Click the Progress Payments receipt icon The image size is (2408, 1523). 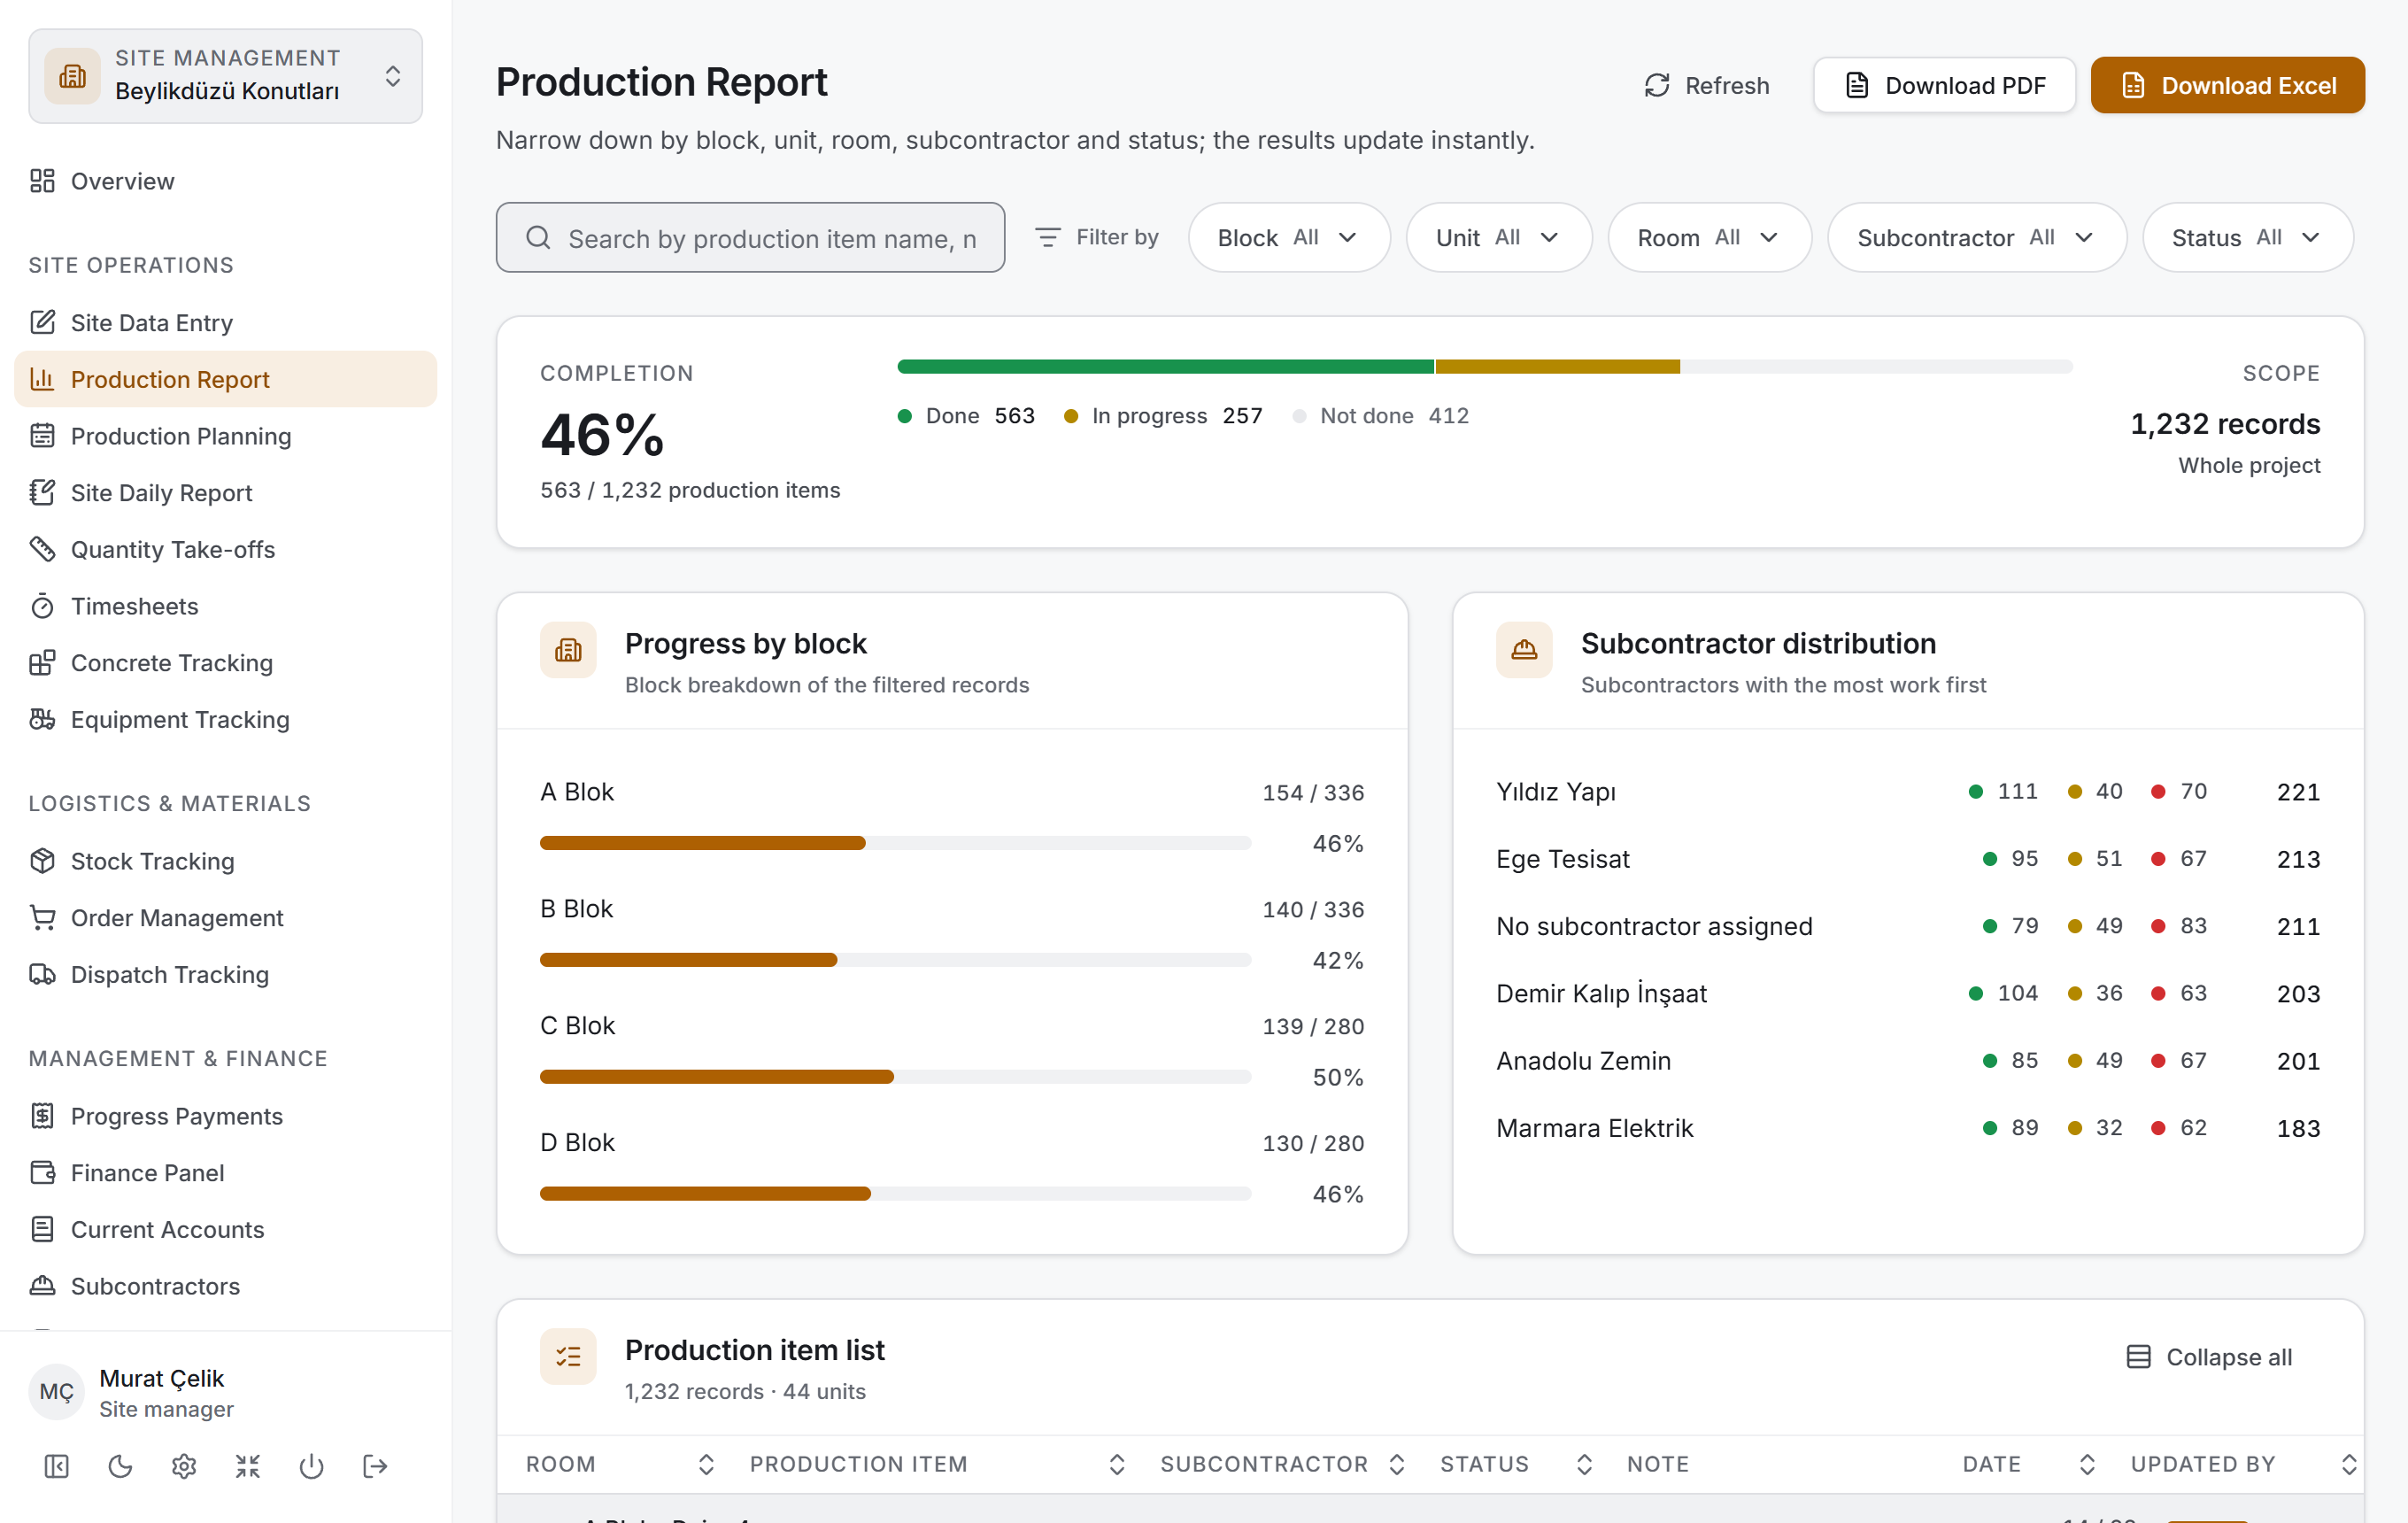42,1116
